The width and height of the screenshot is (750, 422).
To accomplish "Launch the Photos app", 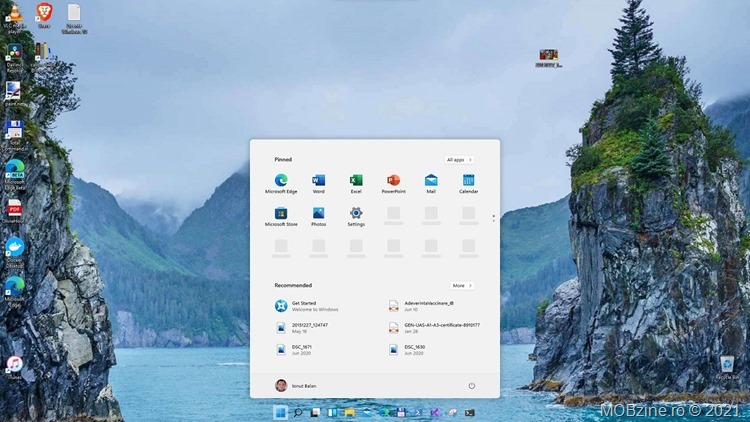I will pos(318,214).
